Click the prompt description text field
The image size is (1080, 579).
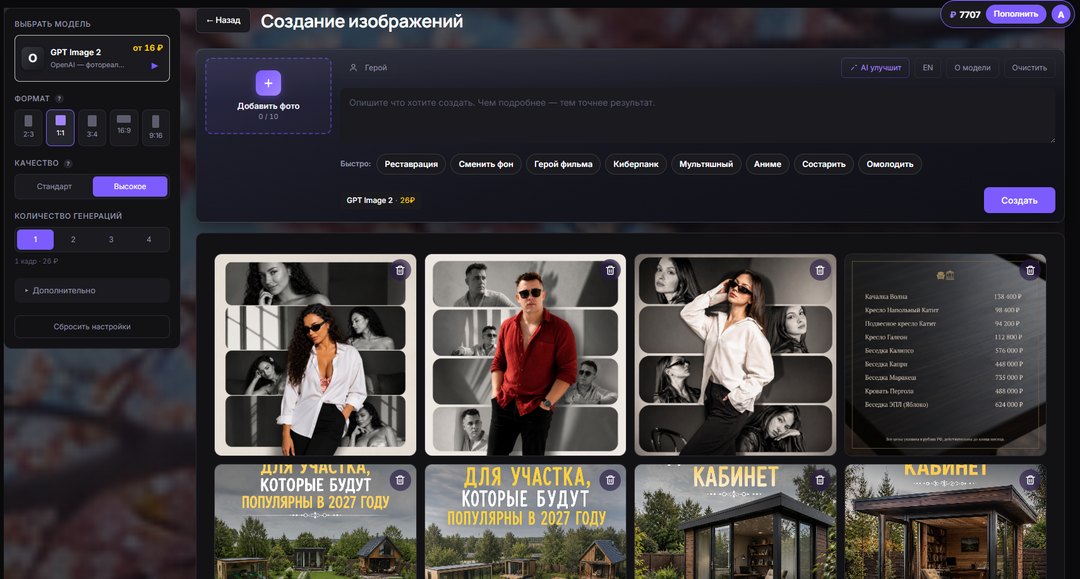coord(698,115)
